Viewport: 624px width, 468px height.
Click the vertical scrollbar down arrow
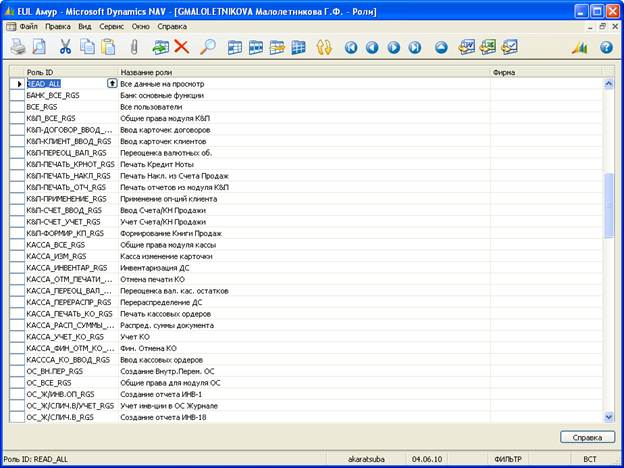click(609, 416)
